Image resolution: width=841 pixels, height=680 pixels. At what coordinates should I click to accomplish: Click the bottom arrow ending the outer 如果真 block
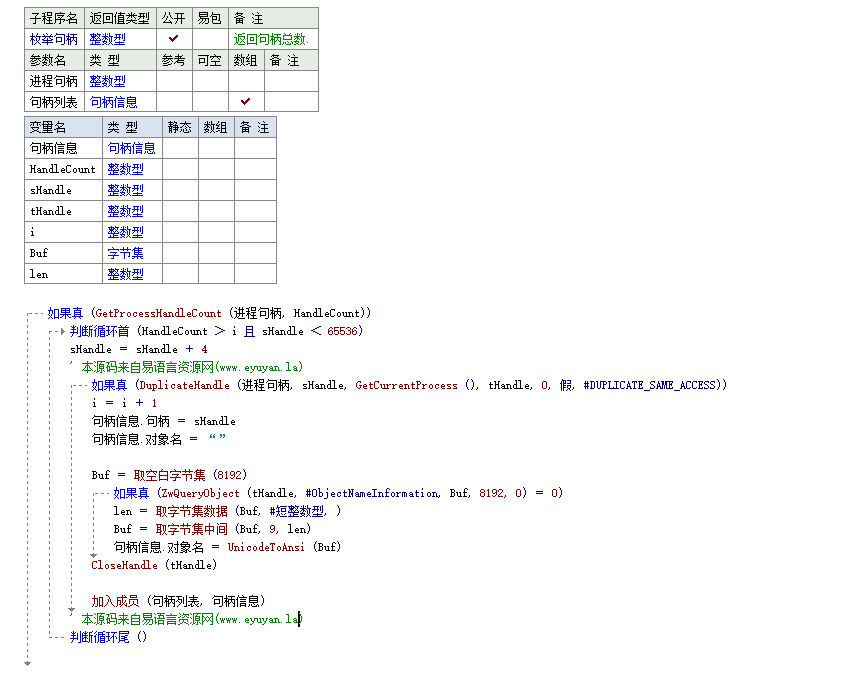click(x=27, y=664)
